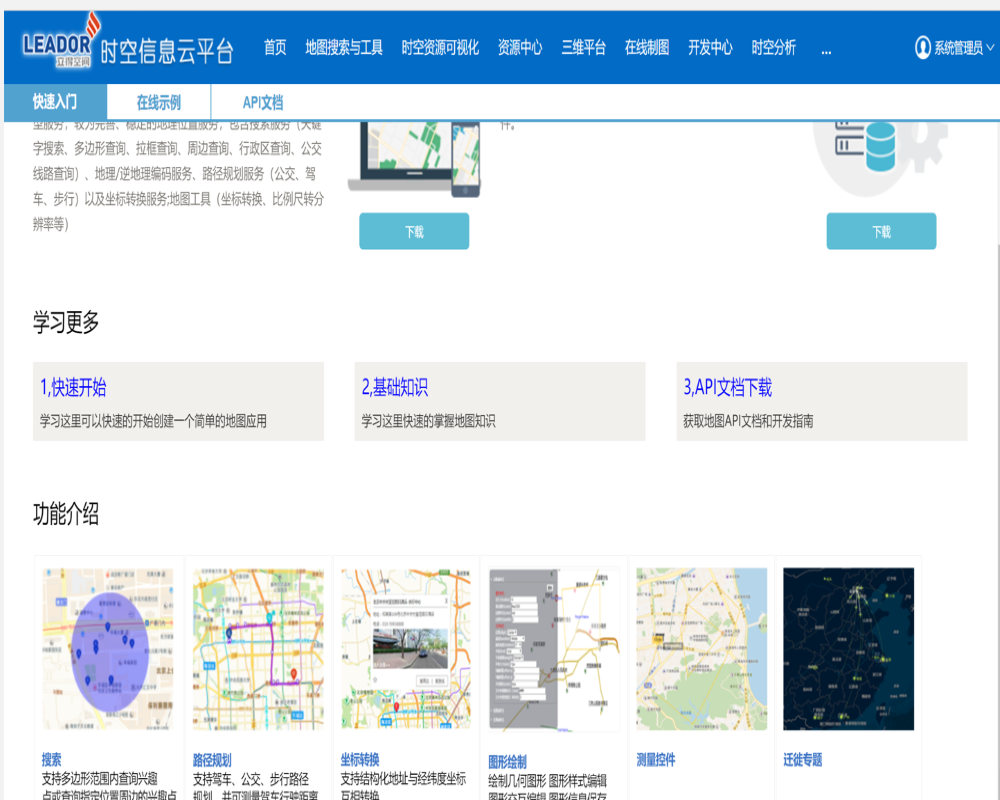
Task: Switch to the API文档 tab
Action: tap(263, 102)
